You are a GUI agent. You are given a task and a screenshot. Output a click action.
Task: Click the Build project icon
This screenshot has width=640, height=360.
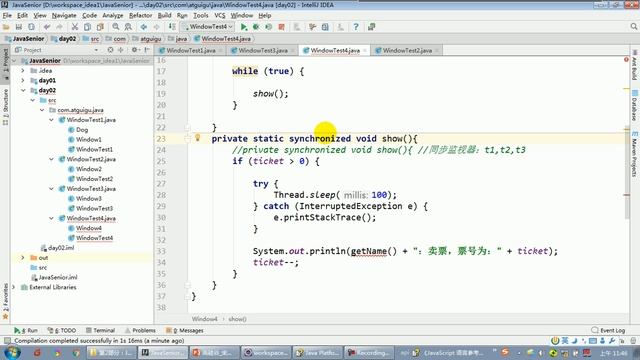coord(172,27)
